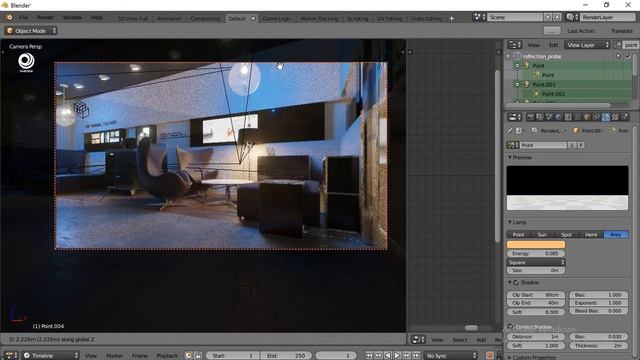Switch to the Motion Tracking workspace tab

(319, 19)
